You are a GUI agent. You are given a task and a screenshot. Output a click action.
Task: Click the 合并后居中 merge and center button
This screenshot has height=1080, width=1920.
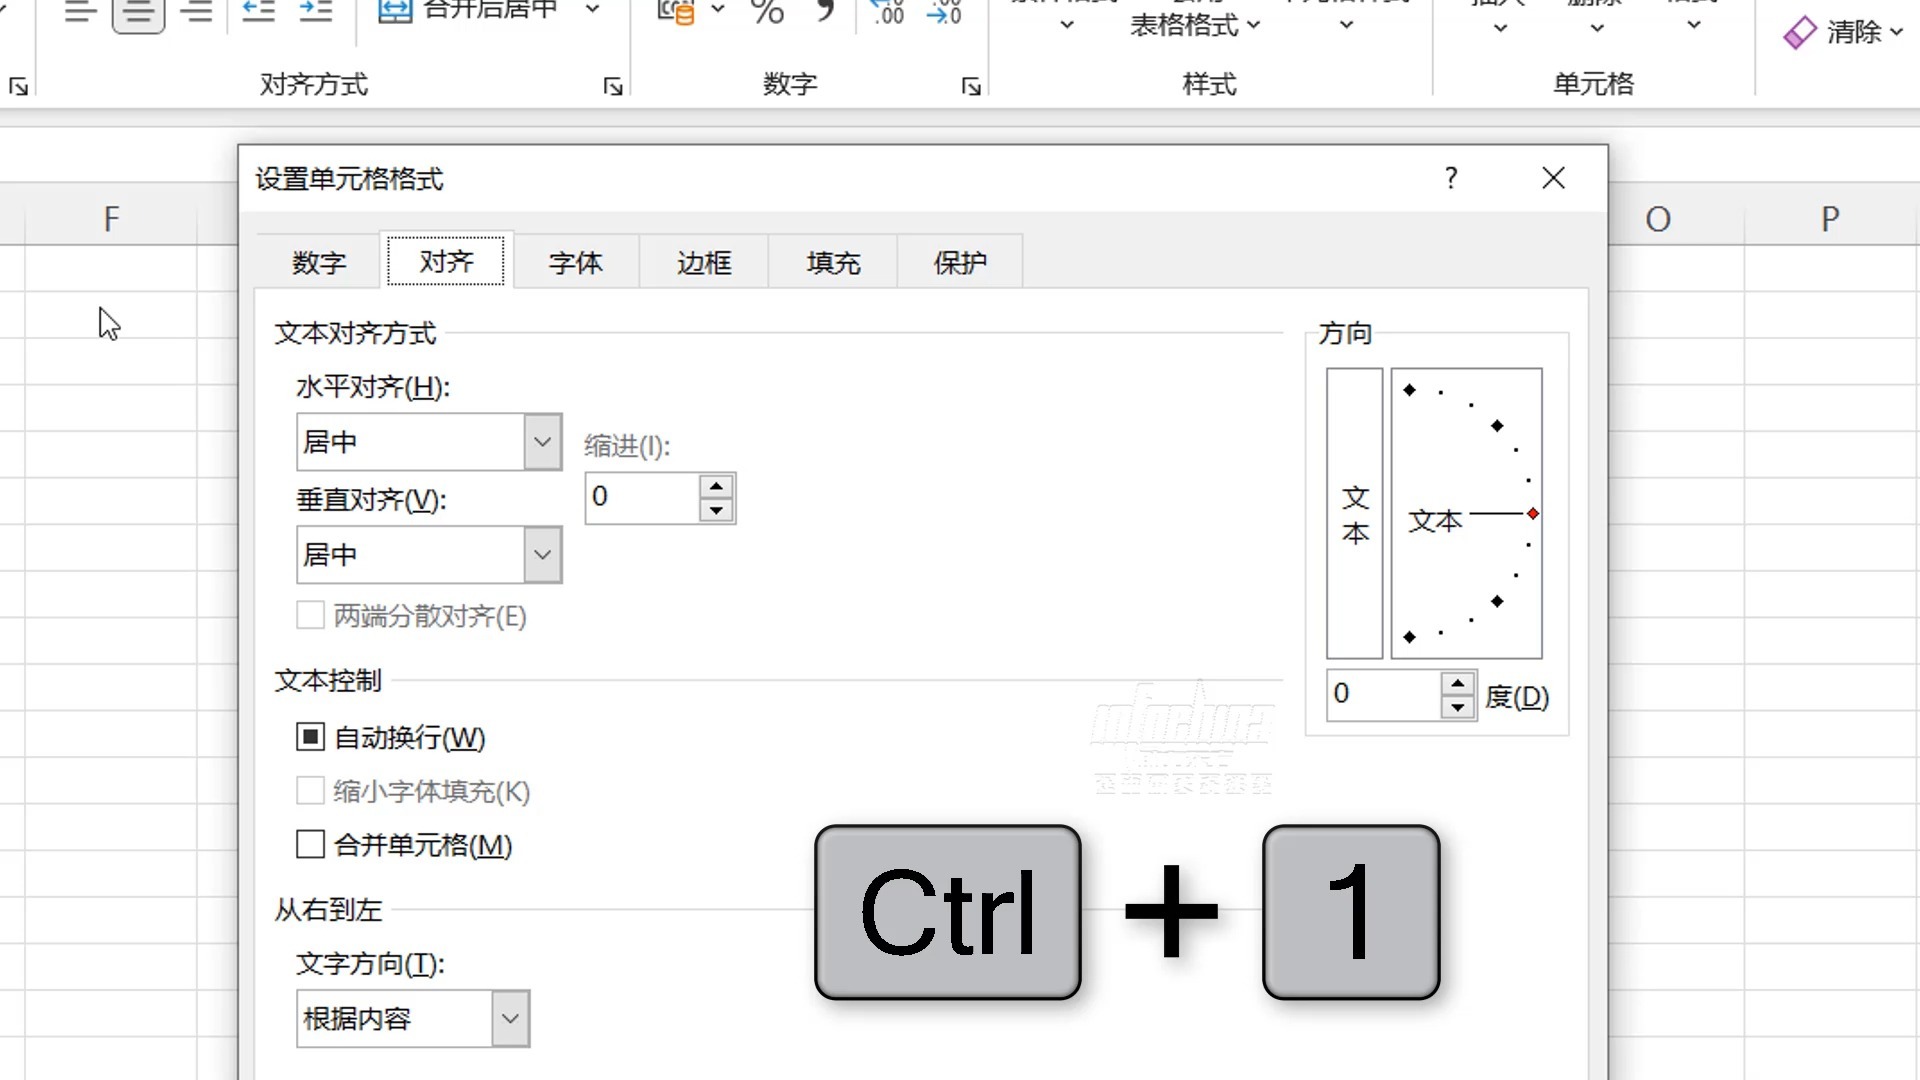470,10
